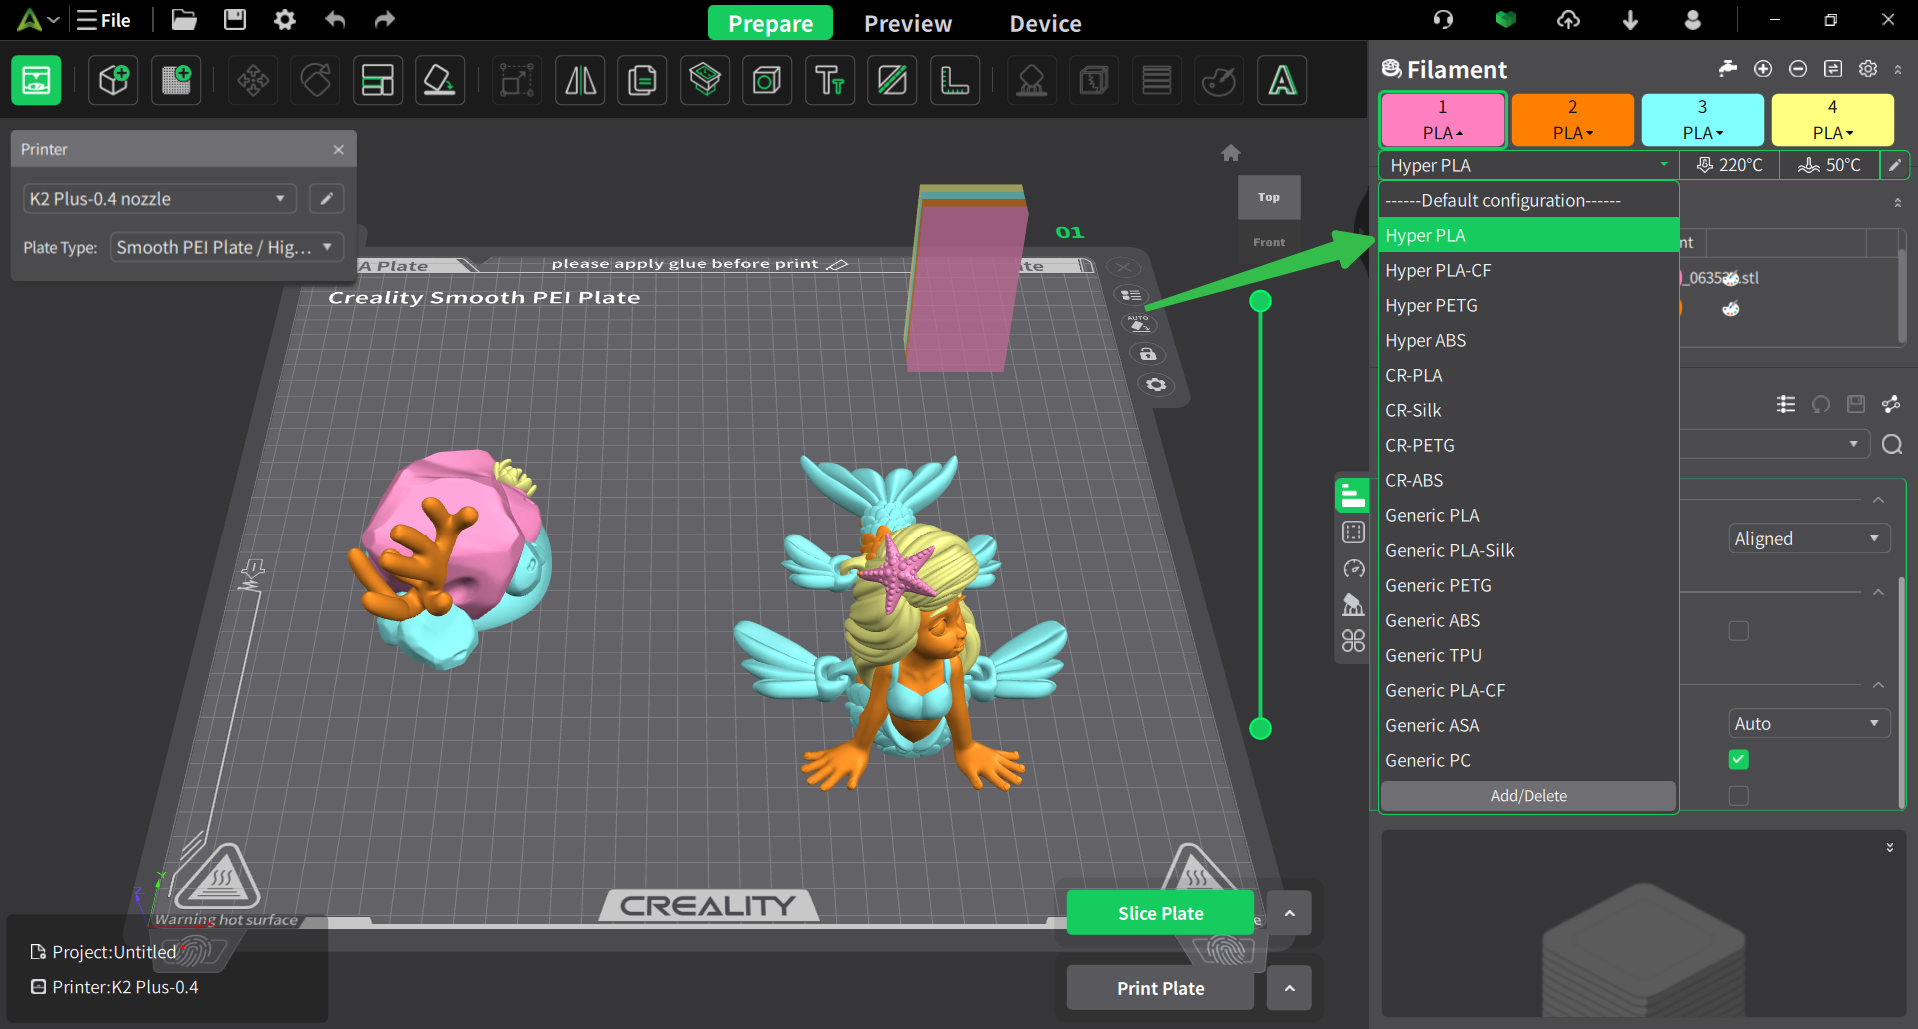Select the Prepare tab
Screen dimensions: 1918x1029
coord(770,23)
